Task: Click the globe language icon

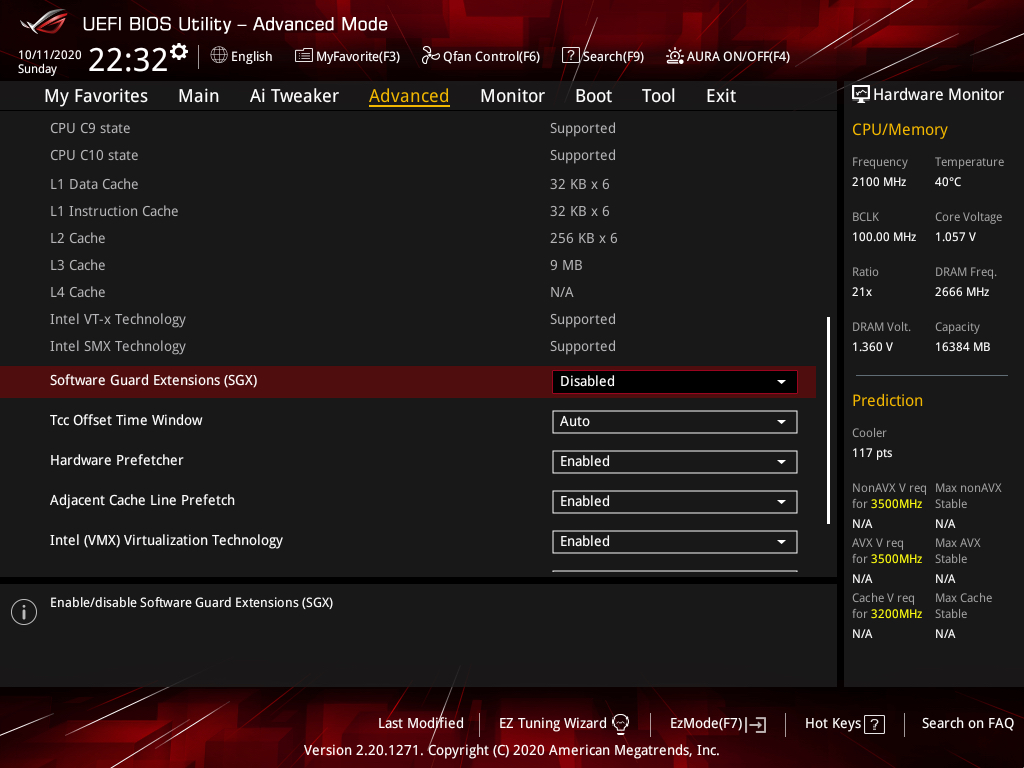Action: [x=219, y=56]
